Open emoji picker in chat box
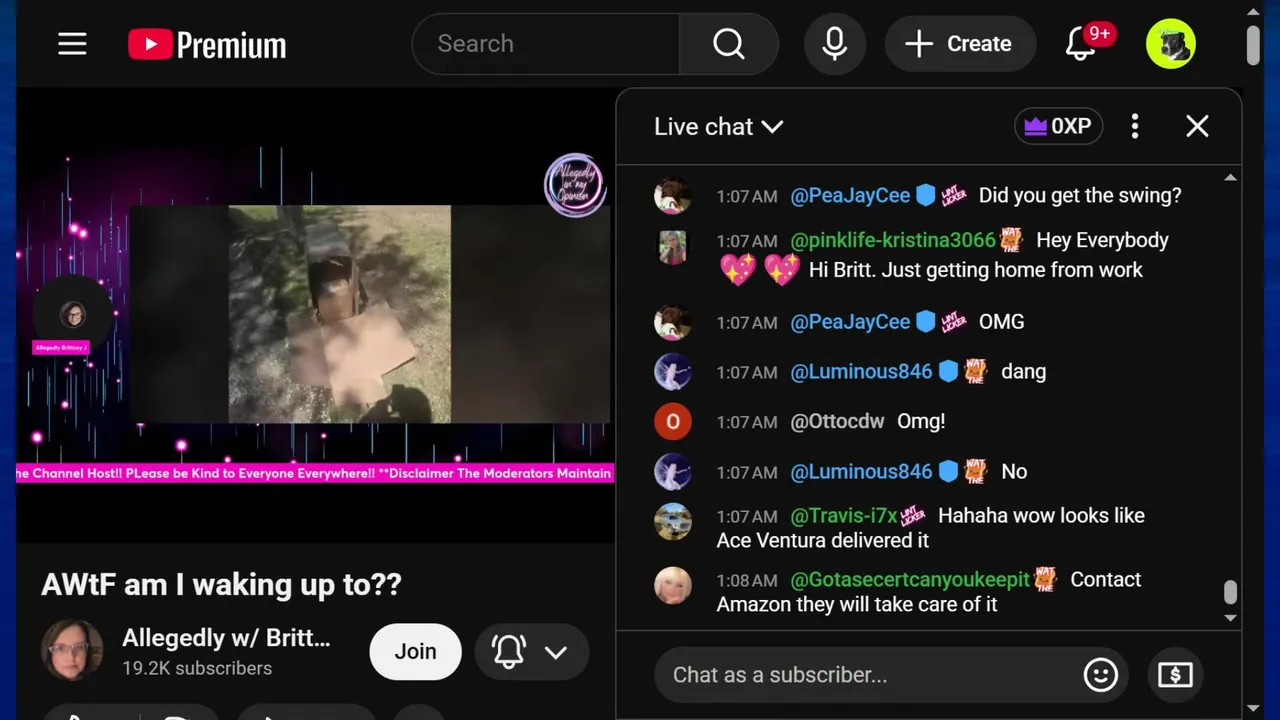 tap(1100, 675)
